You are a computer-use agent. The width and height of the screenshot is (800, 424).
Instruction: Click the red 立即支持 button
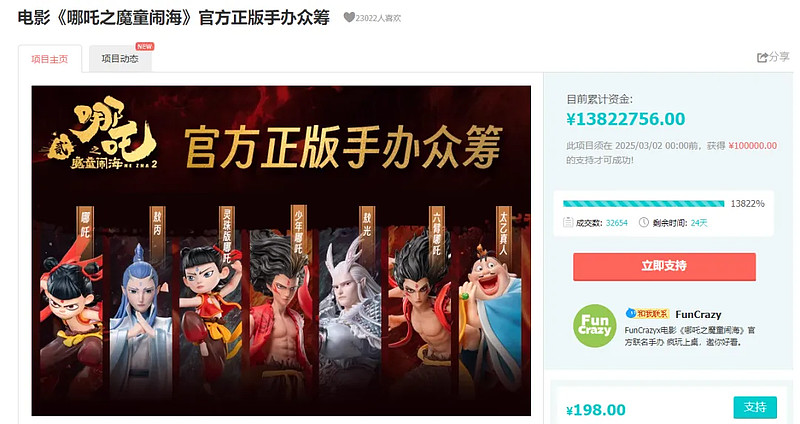point(664,266)
